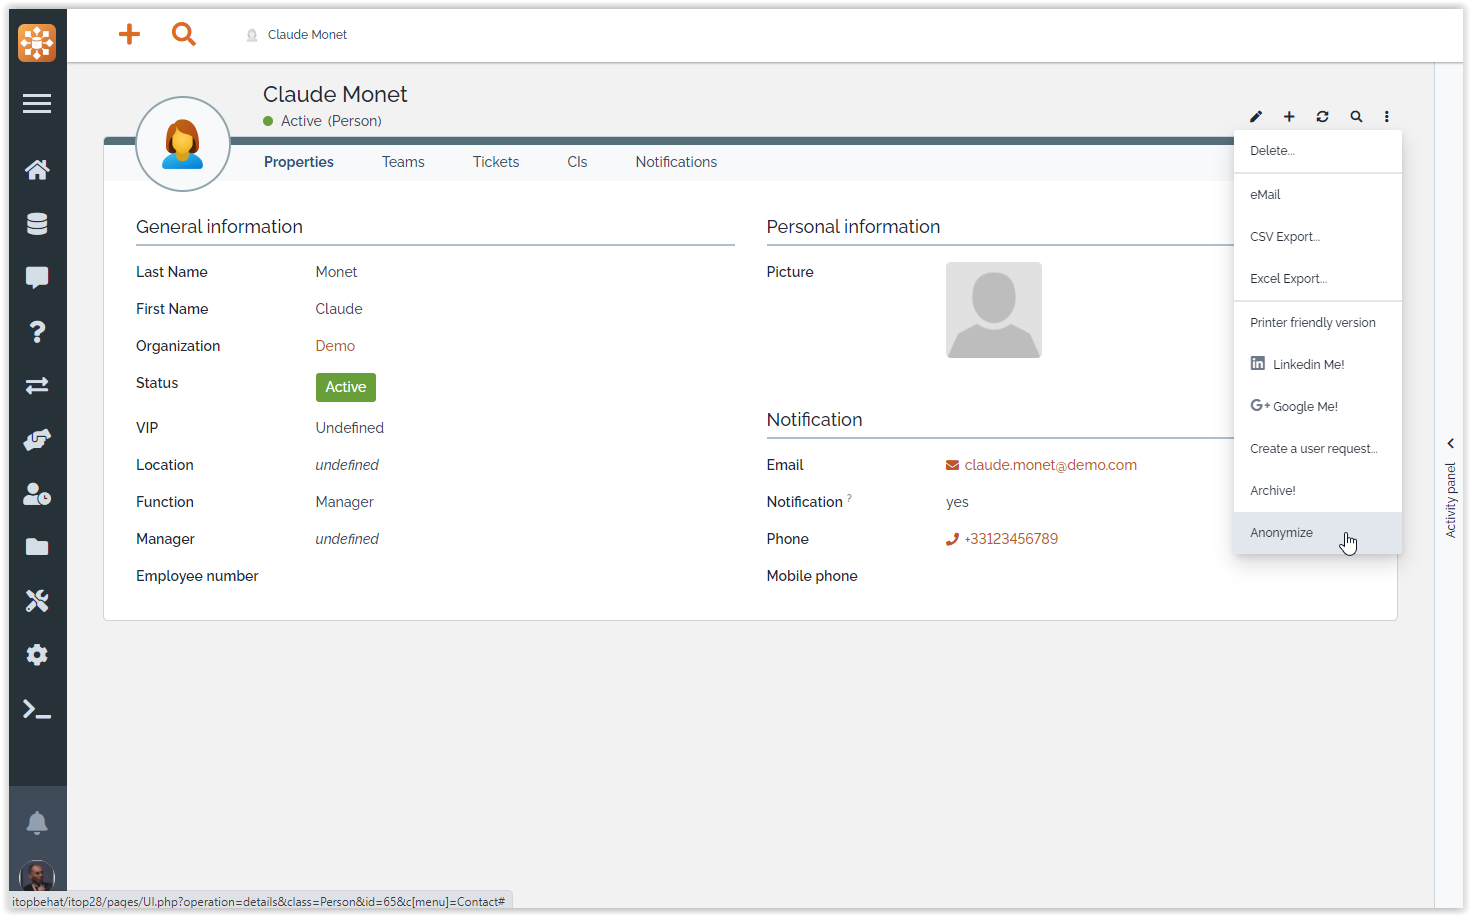Click the database icon in the sidebar
Viewport: 1471px width, 916px height.
(37, 223)
